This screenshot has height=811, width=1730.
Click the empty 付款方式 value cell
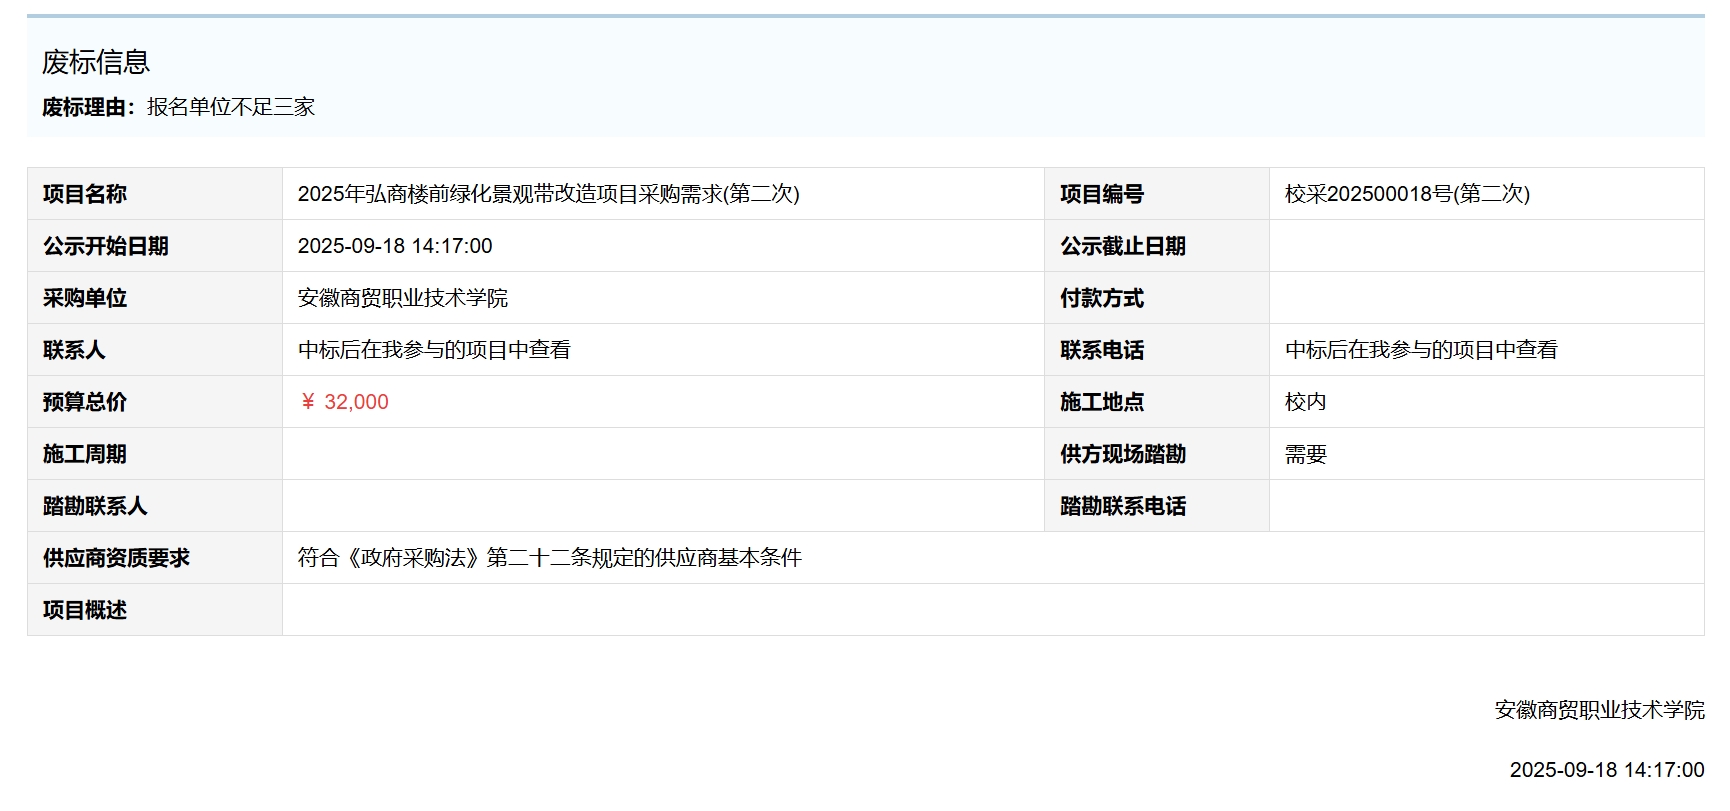[x=1486, y=298]
